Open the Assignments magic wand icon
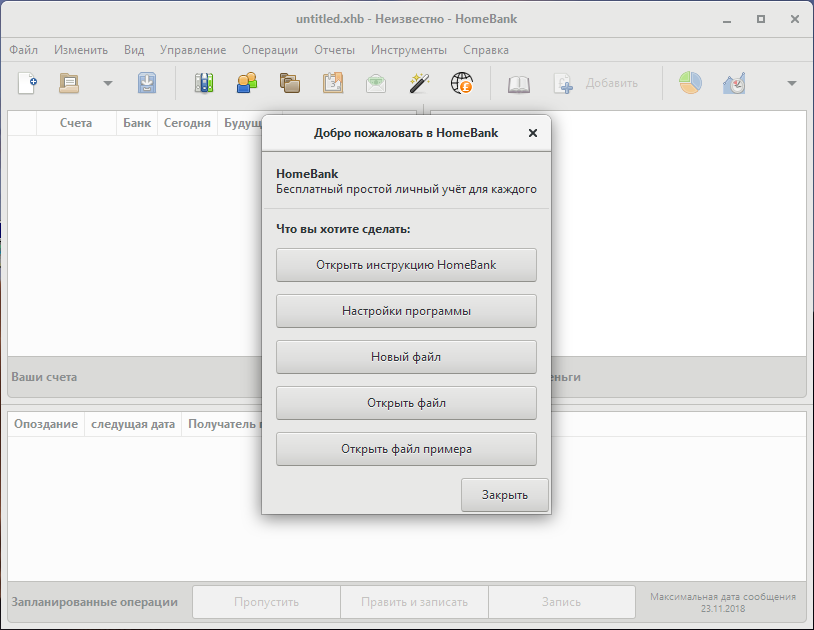The image size is (814, 630). 419,83
